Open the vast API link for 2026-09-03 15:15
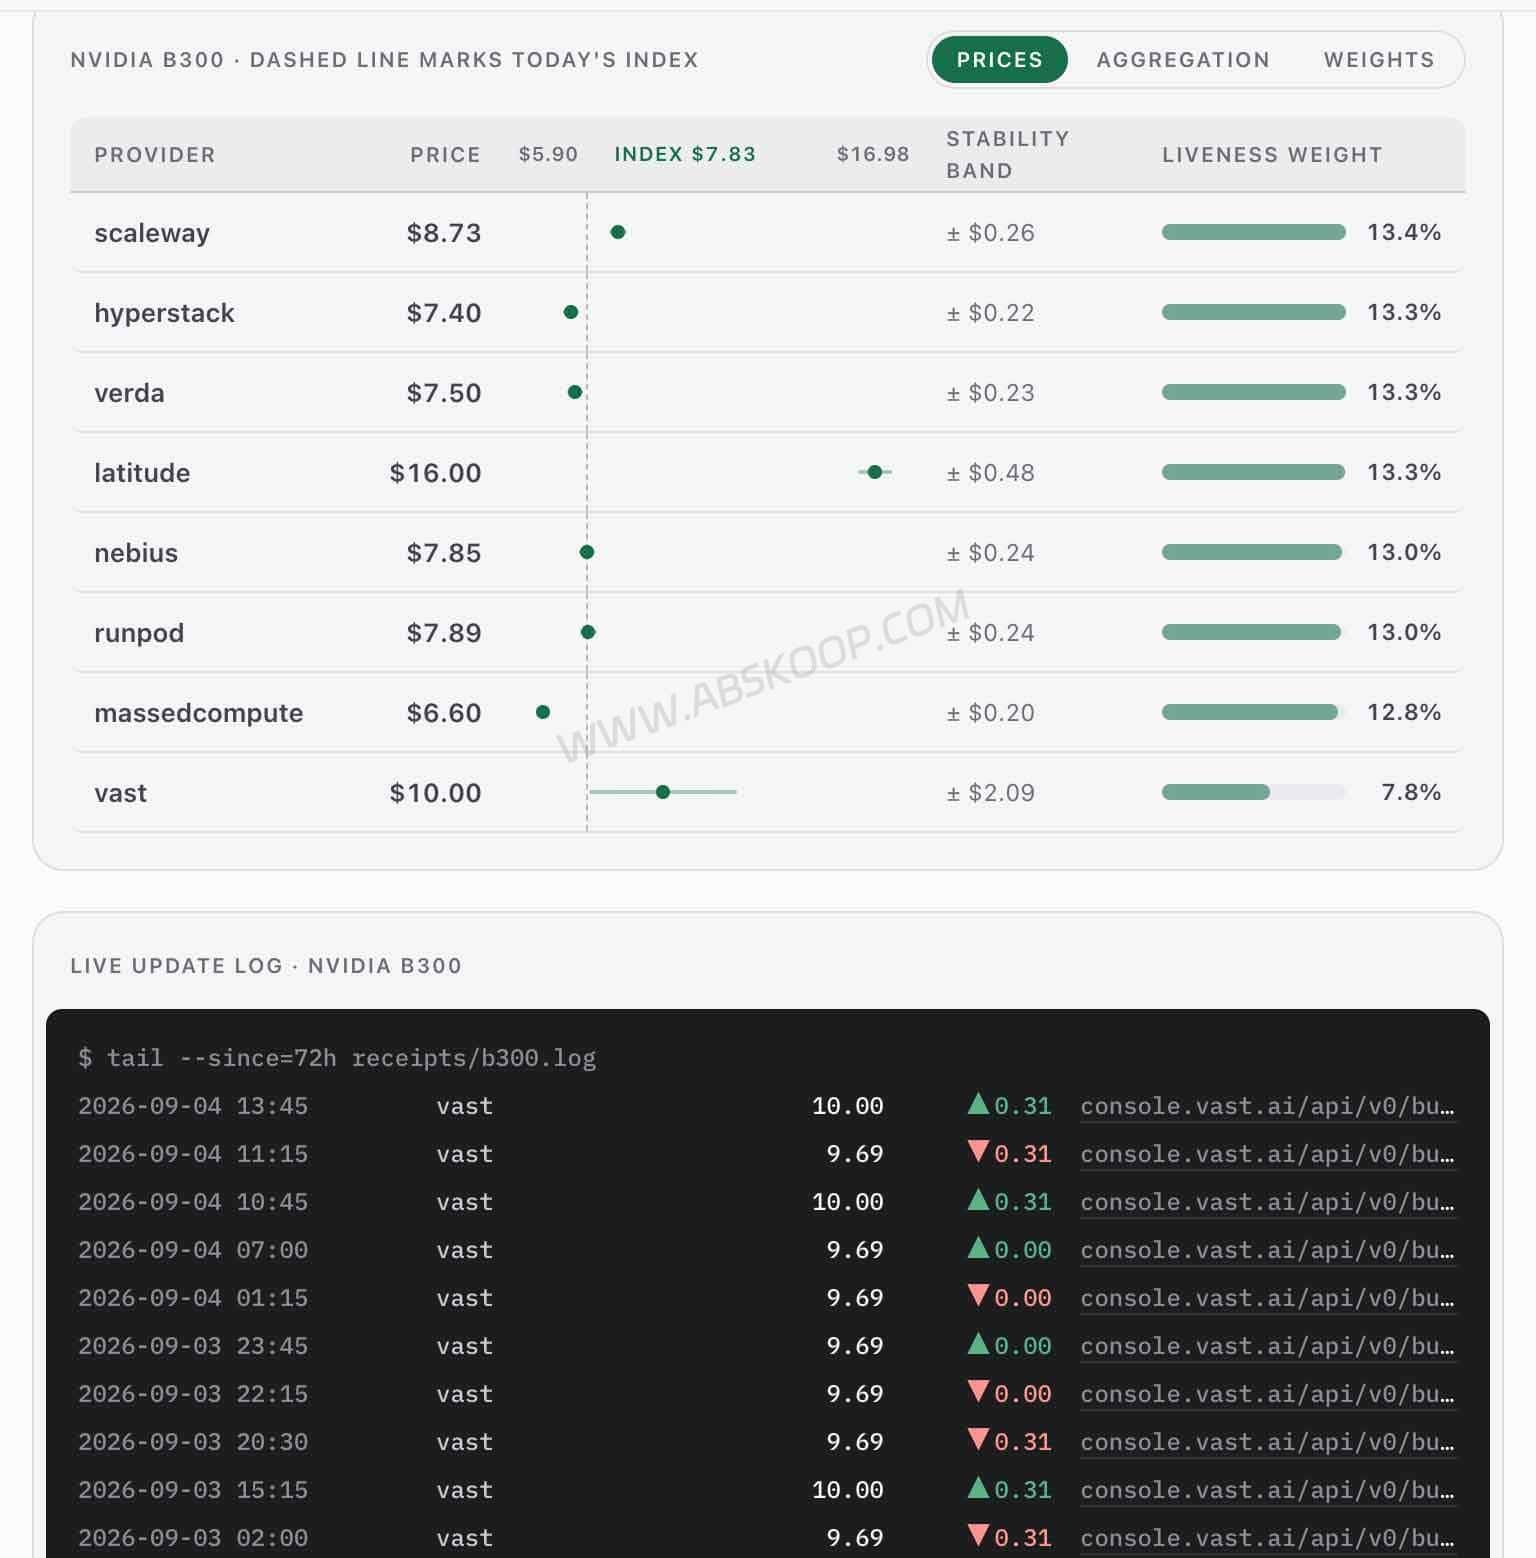1536x1558 pixels. (x=1267, y=1491)
